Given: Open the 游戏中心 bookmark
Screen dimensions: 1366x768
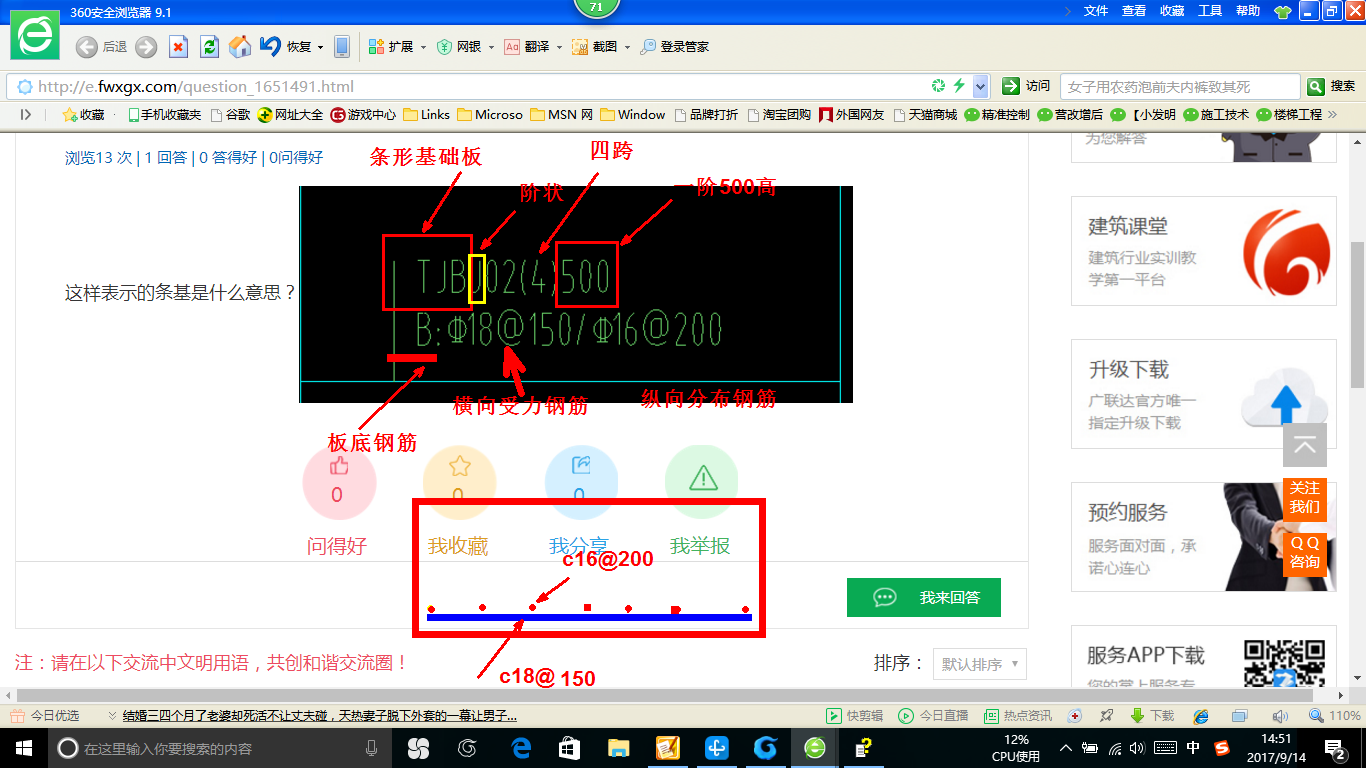Looking at the screenshot, I should pyautogui.click(x=363, y=115).
